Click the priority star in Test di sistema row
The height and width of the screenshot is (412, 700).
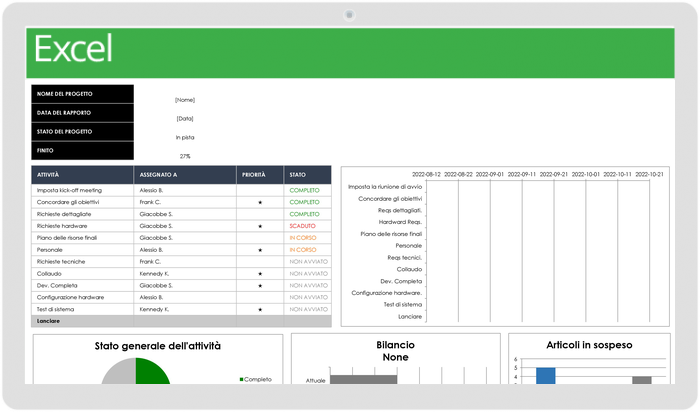(260, 309)
